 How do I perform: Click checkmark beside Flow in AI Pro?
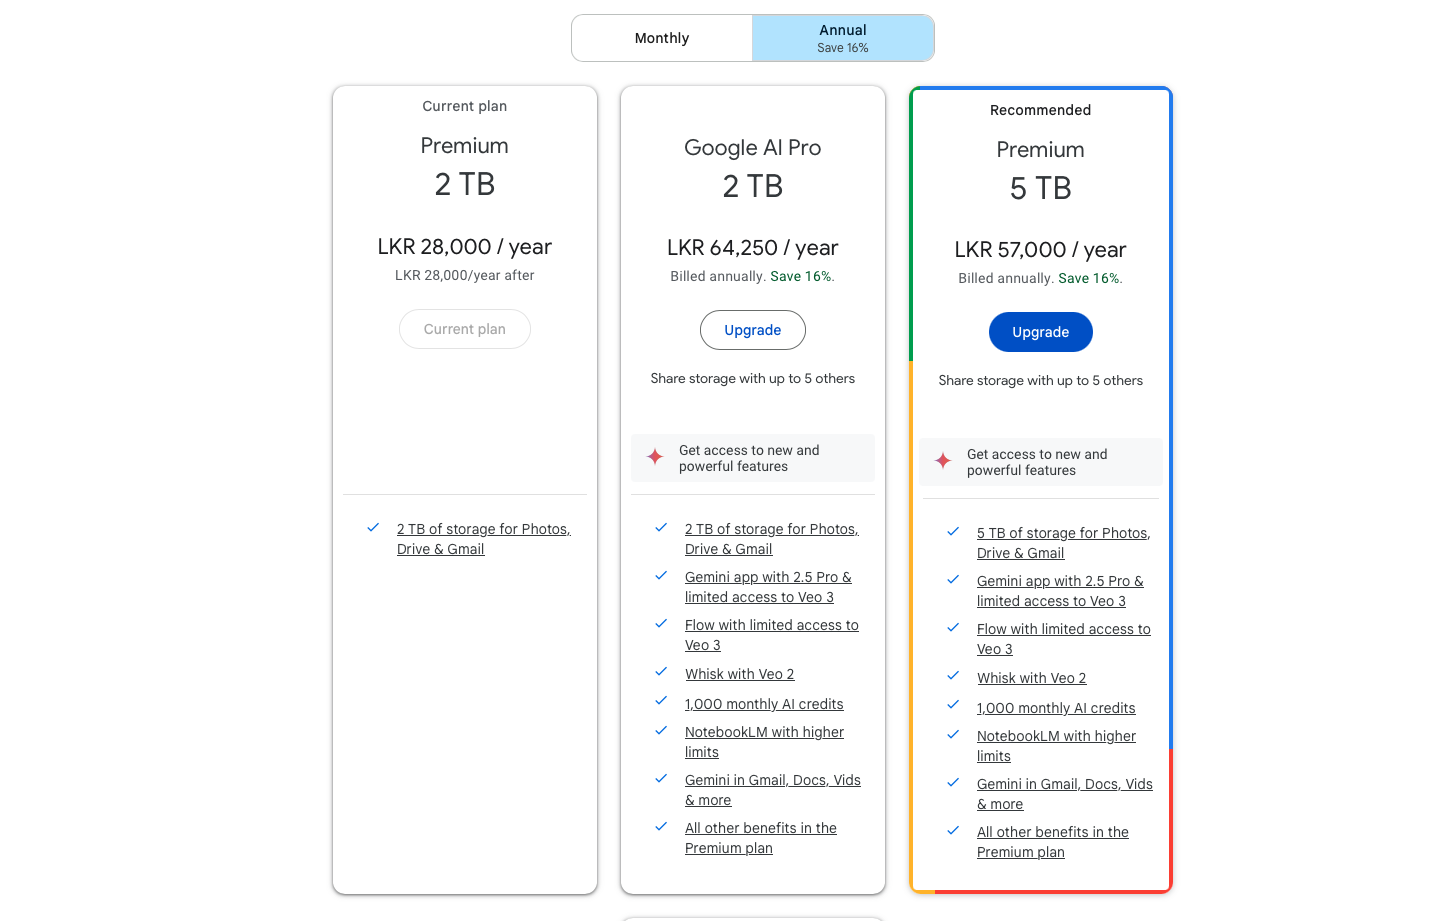[x=661, y=623]
